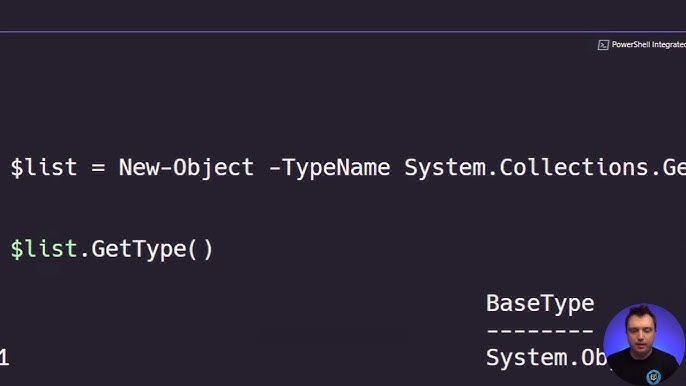Click the PowerShell terminal icon
Image resolution: width=686 pixels, height=386 pixels.
603,45
